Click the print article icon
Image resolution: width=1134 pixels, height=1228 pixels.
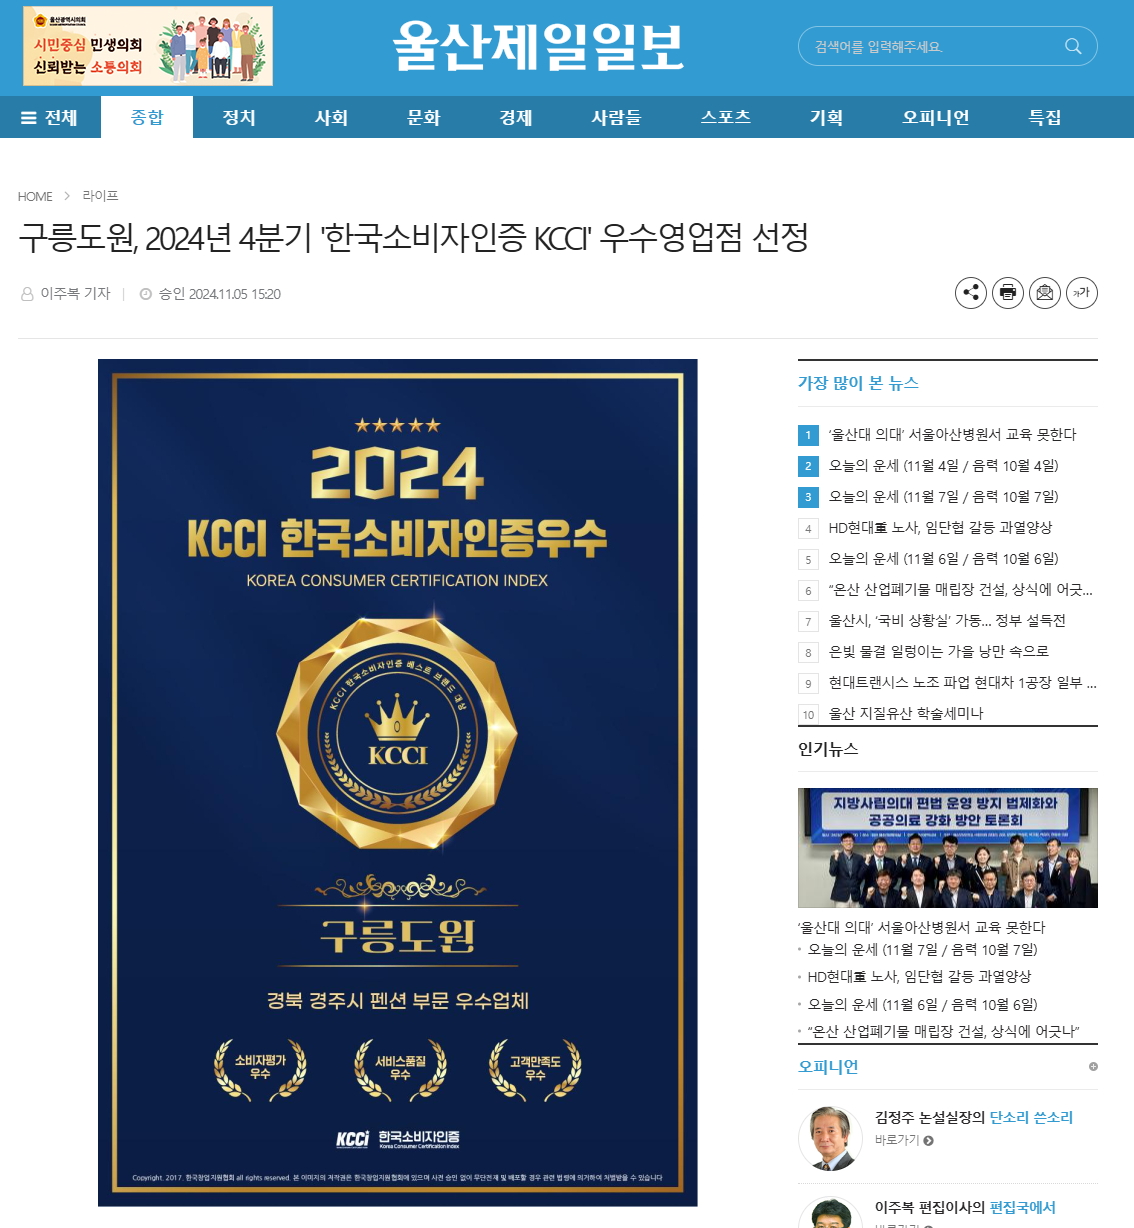[x=1008, y=293]
